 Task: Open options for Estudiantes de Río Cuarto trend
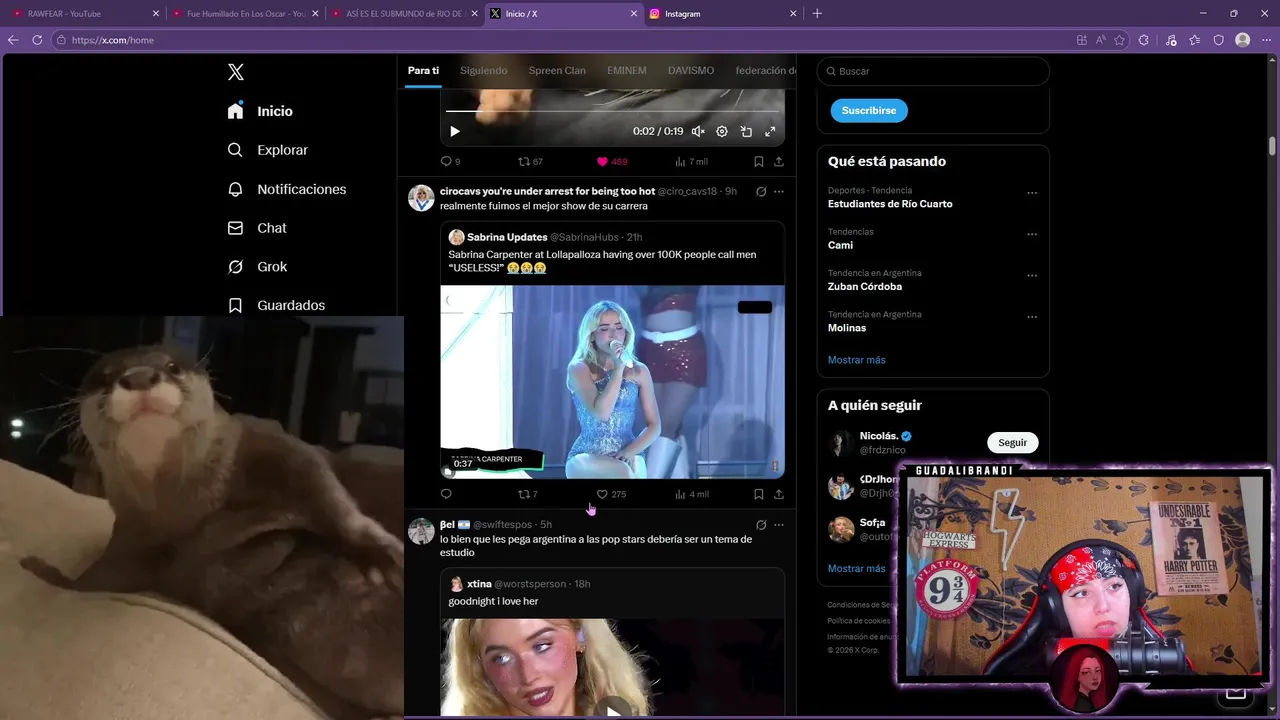click(x=1032, y=193)
